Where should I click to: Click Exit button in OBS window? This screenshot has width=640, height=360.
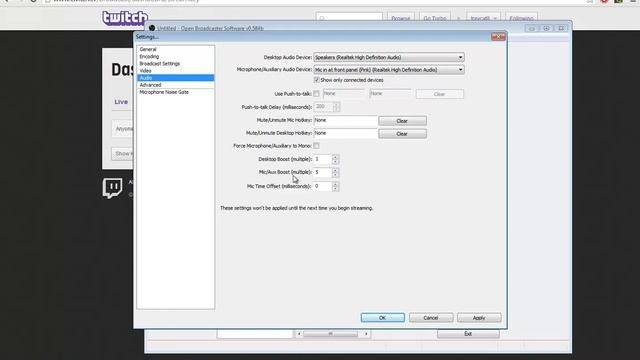coord(468,334)
